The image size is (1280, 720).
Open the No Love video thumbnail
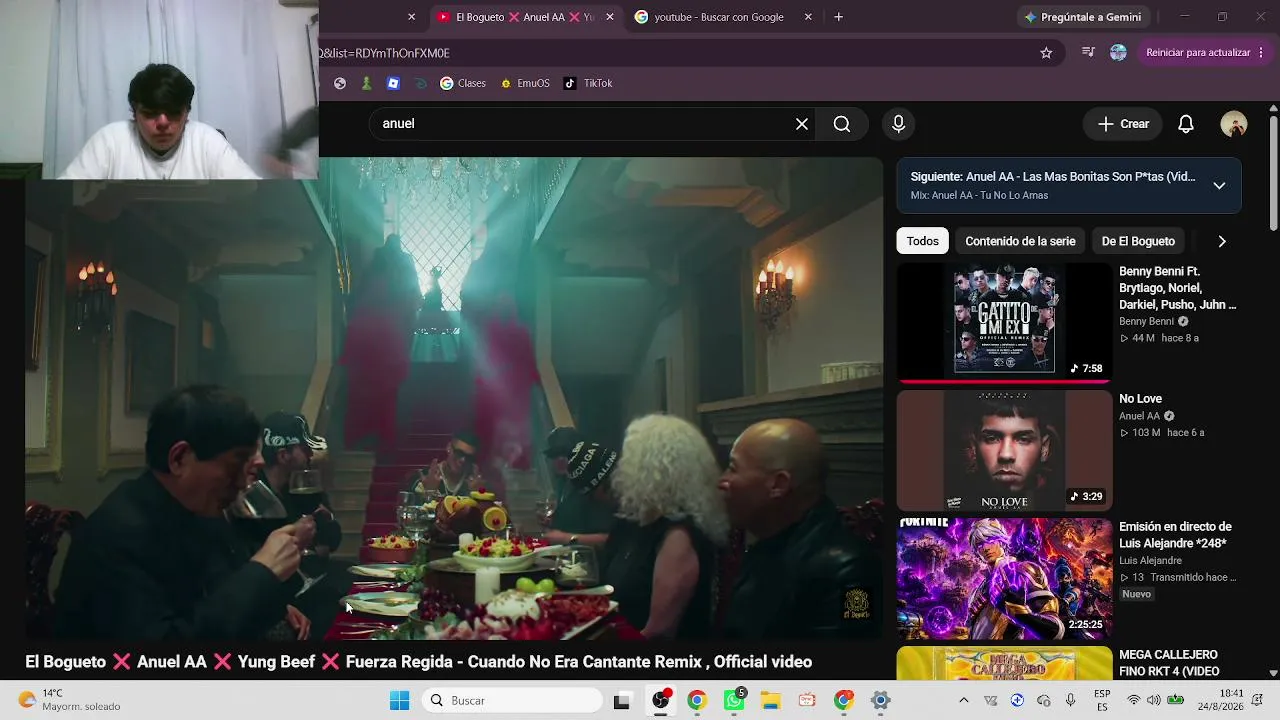[x=1004, y=450]
